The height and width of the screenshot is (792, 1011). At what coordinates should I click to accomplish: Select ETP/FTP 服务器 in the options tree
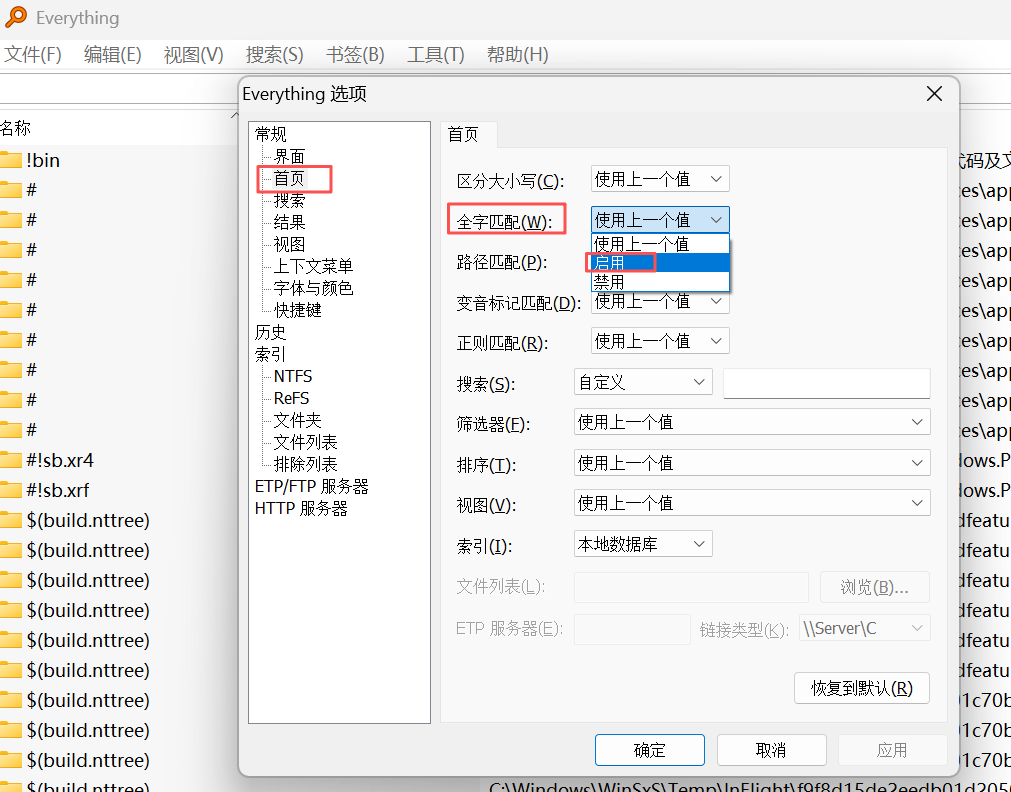tap(311, 486)
